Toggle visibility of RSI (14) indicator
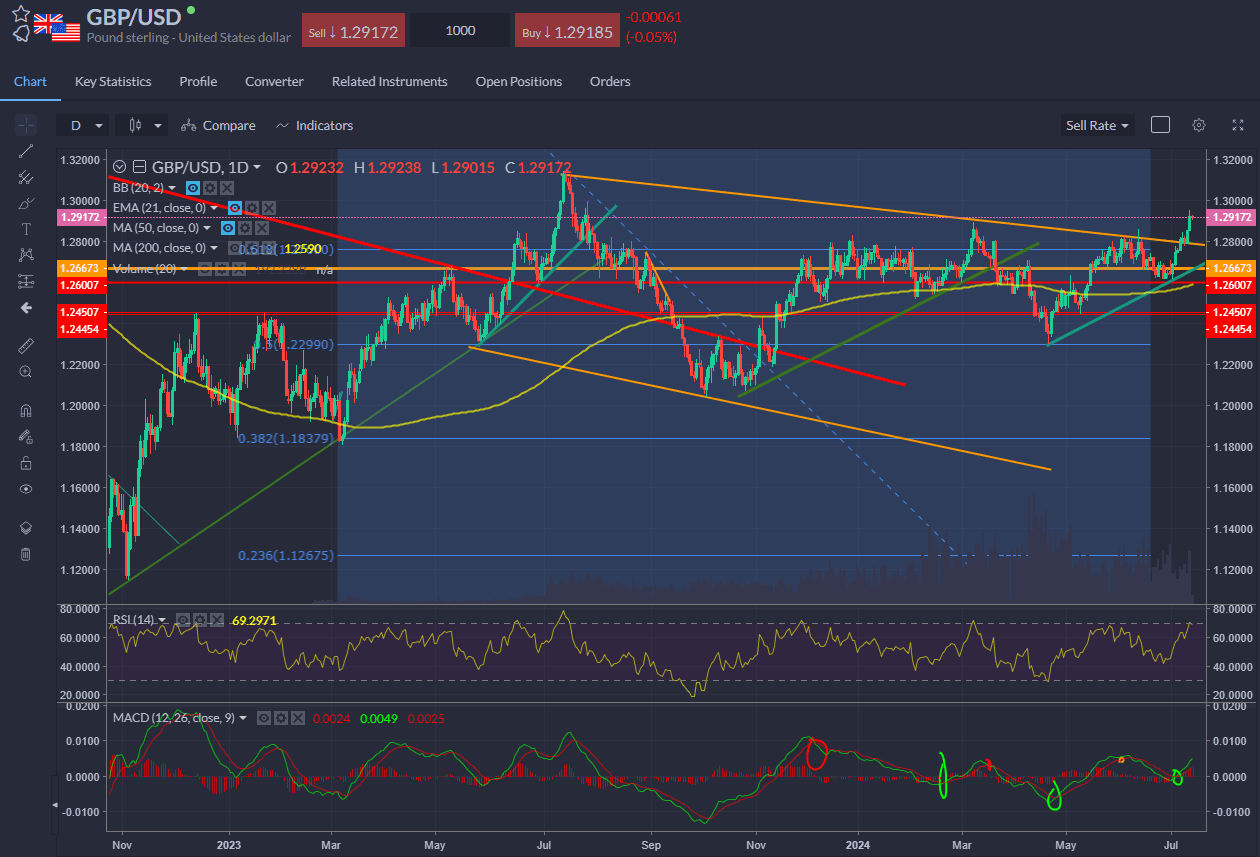 (x=181, y=620)
